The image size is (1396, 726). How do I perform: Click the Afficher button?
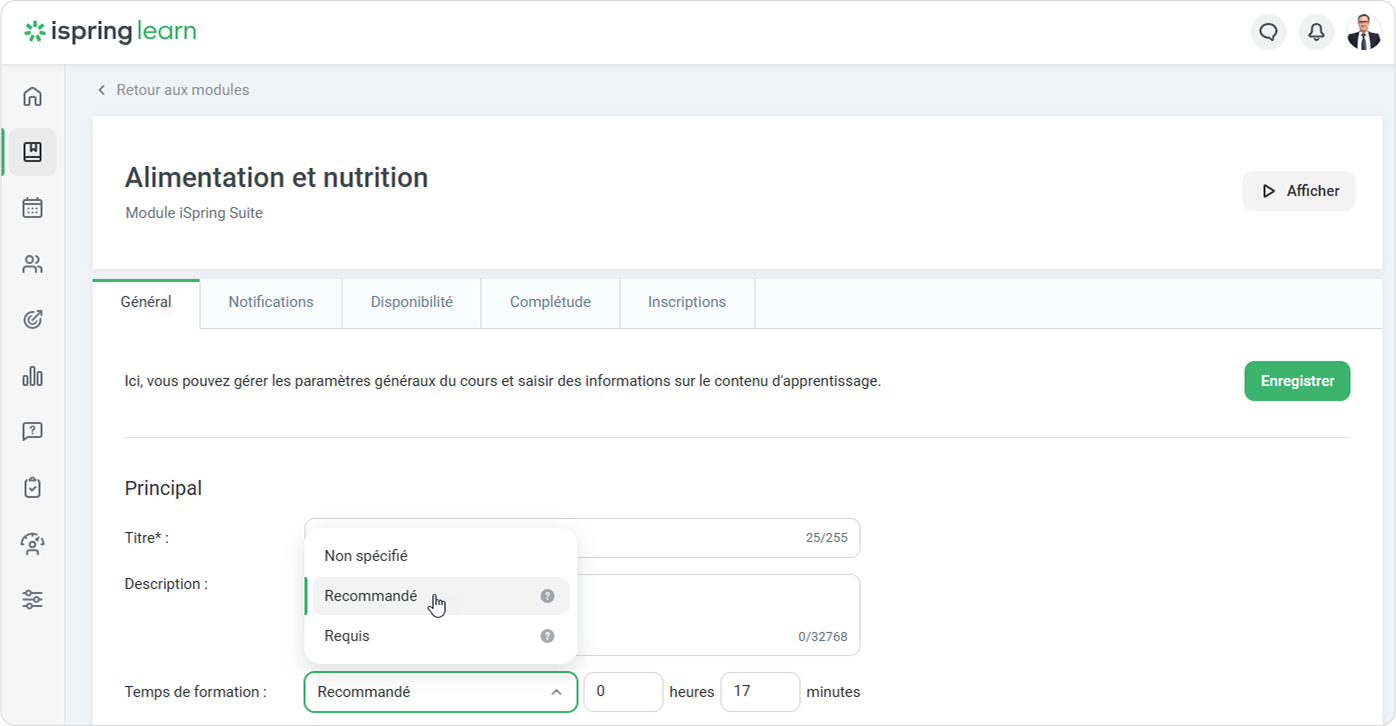coord(1298,191)
